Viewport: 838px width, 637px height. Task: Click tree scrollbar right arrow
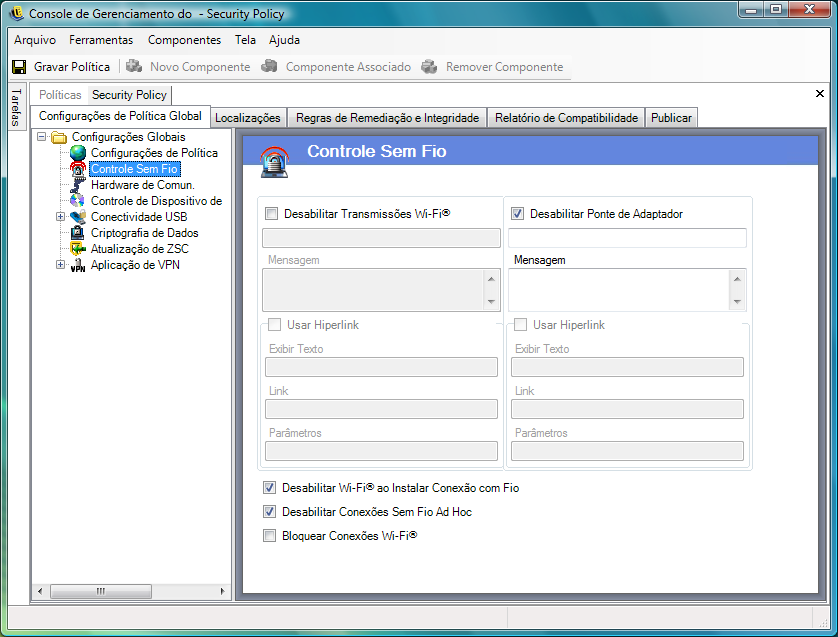222,591
